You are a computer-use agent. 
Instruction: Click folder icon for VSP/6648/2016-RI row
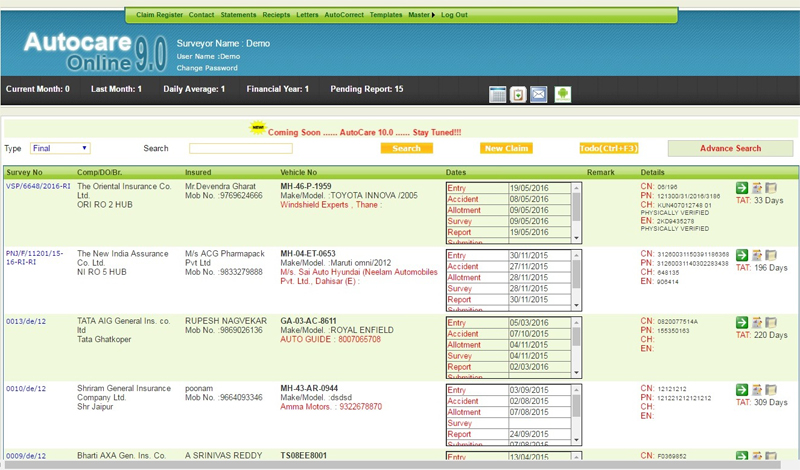[x=771, y=188]
